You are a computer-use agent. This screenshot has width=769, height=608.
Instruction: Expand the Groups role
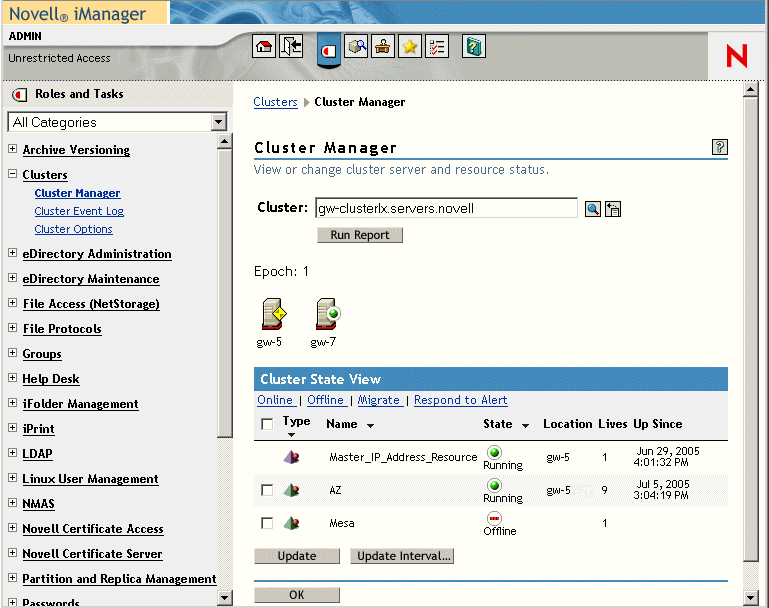pyautogui.click(x=13, y=353)
